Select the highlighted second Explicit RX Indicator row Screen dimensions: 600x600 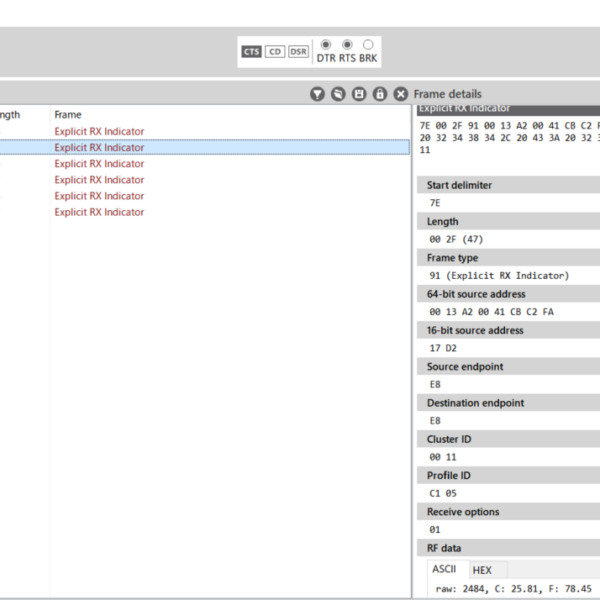coord(99,147)
